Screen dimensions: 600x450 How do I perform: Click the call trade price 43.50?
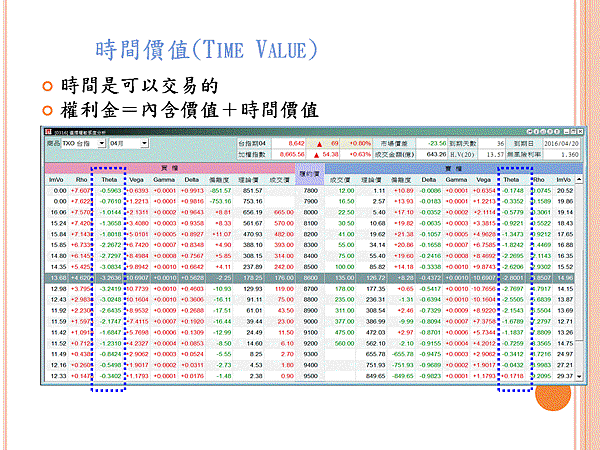286,311
